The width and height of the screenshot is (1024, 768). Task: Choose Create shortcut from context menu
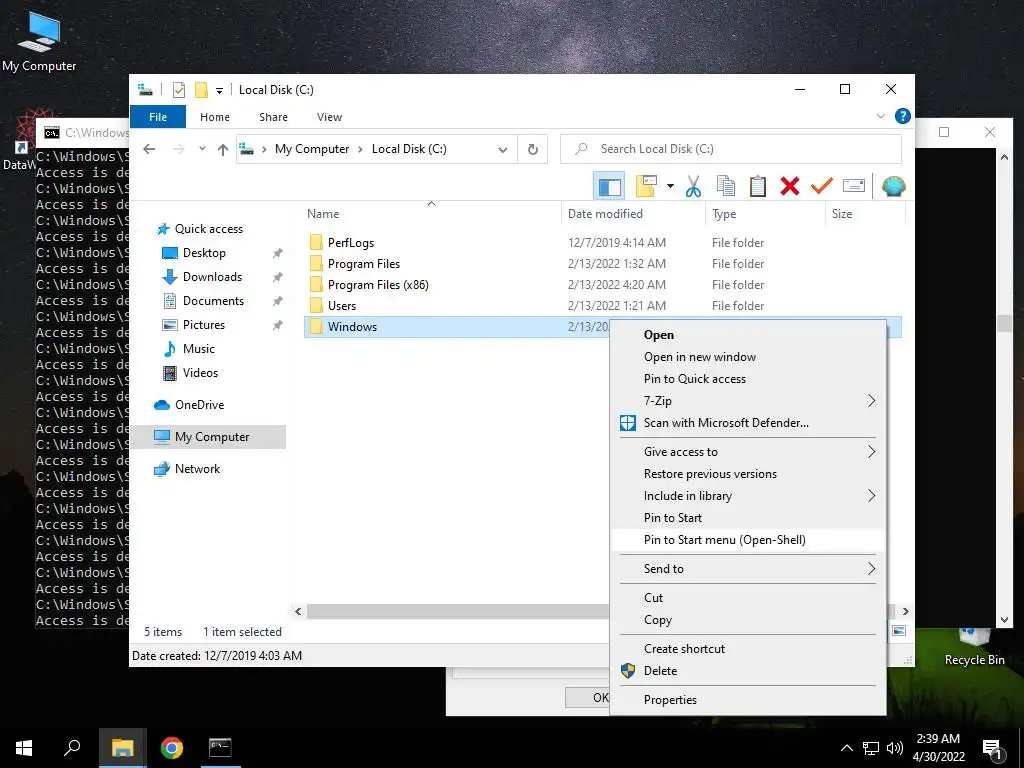pyautogui.click(x=748, y=649)
